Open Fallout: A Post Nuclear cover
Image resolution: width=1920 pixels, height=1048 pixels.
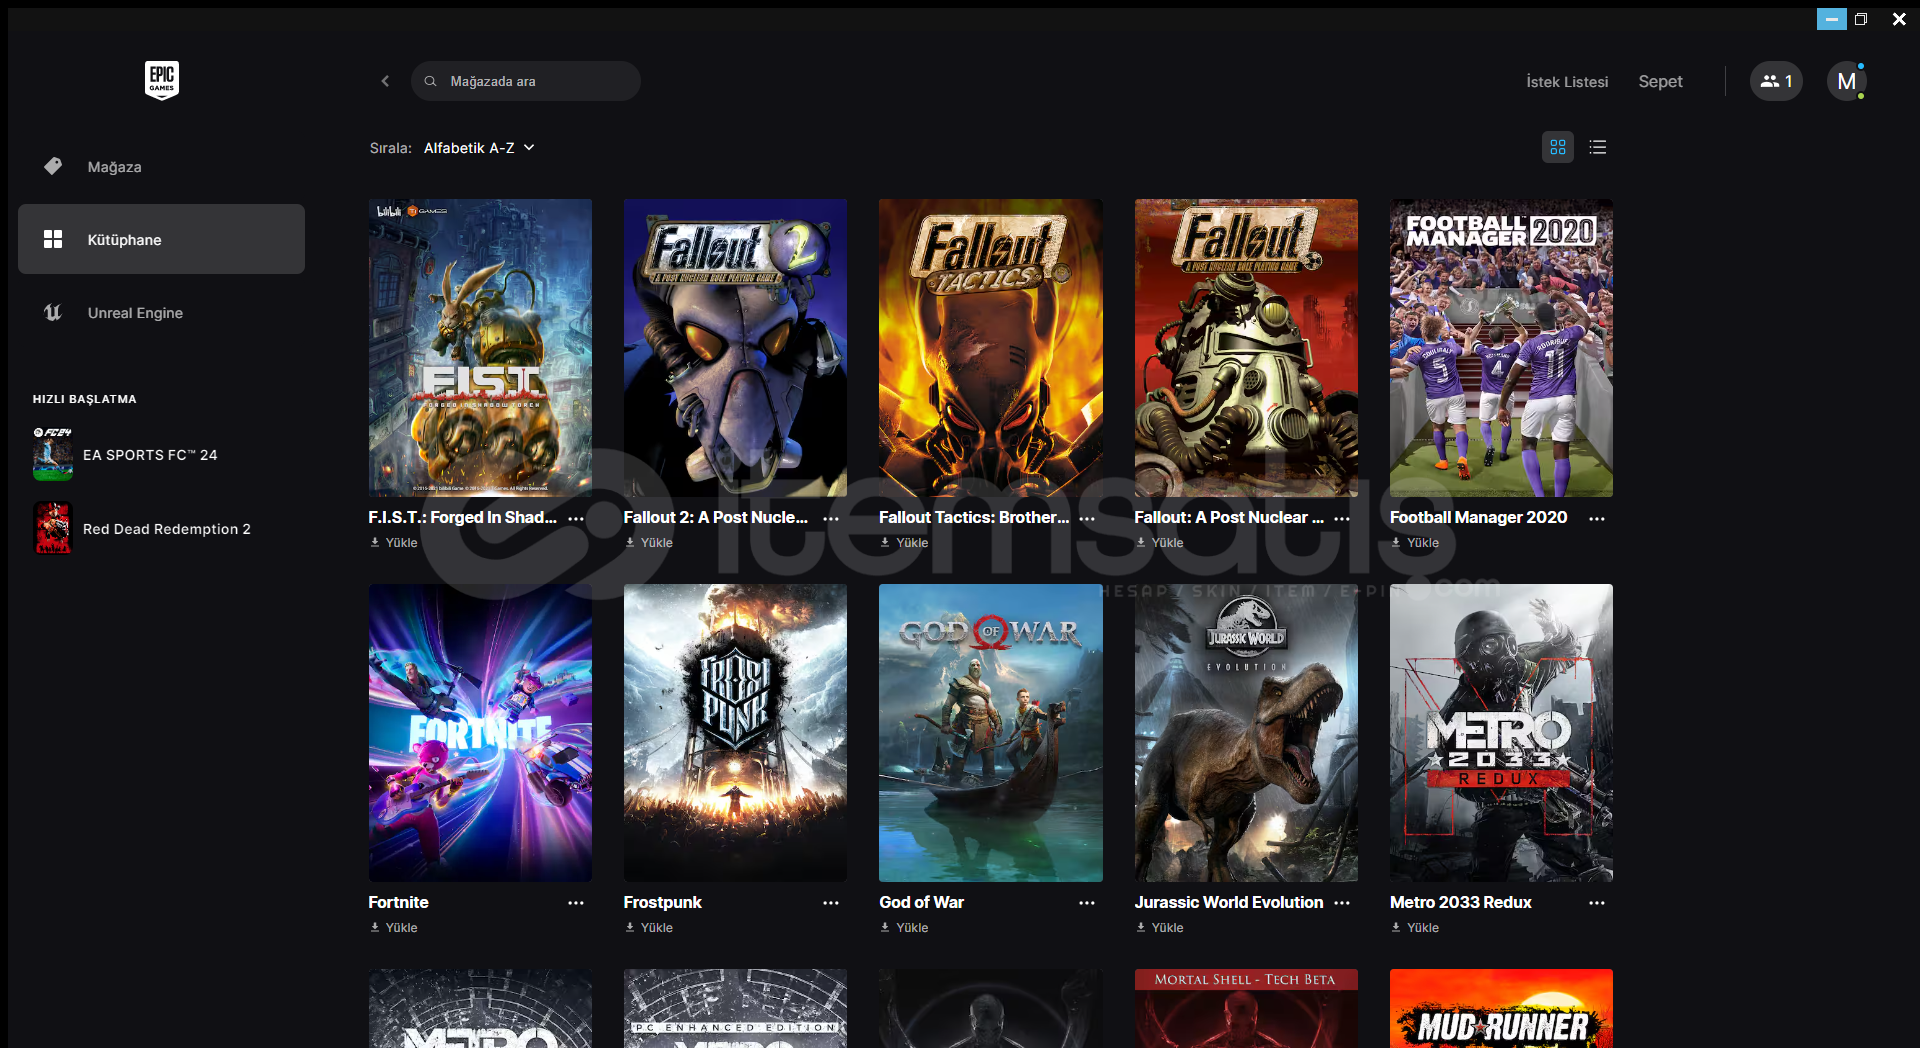pyautogui.click(x=1246, y=348)
